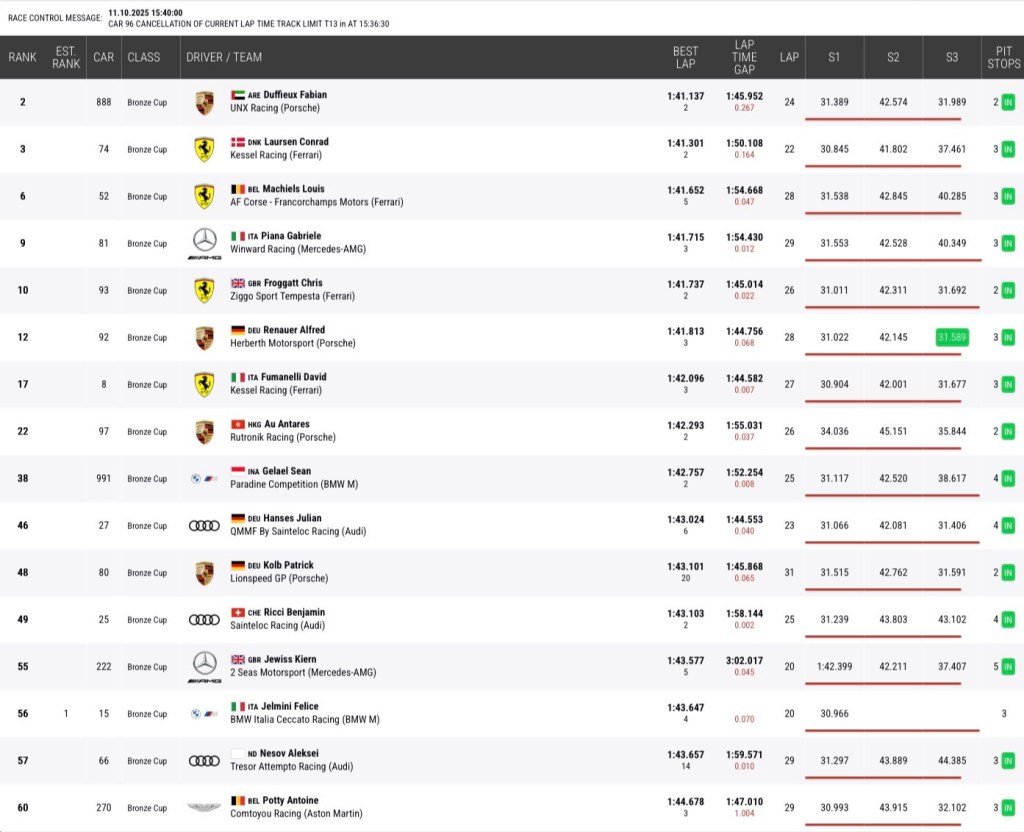
Task: Click team name Winward Racing (Mercedes-AMG)
Action: tap(298, 249)
